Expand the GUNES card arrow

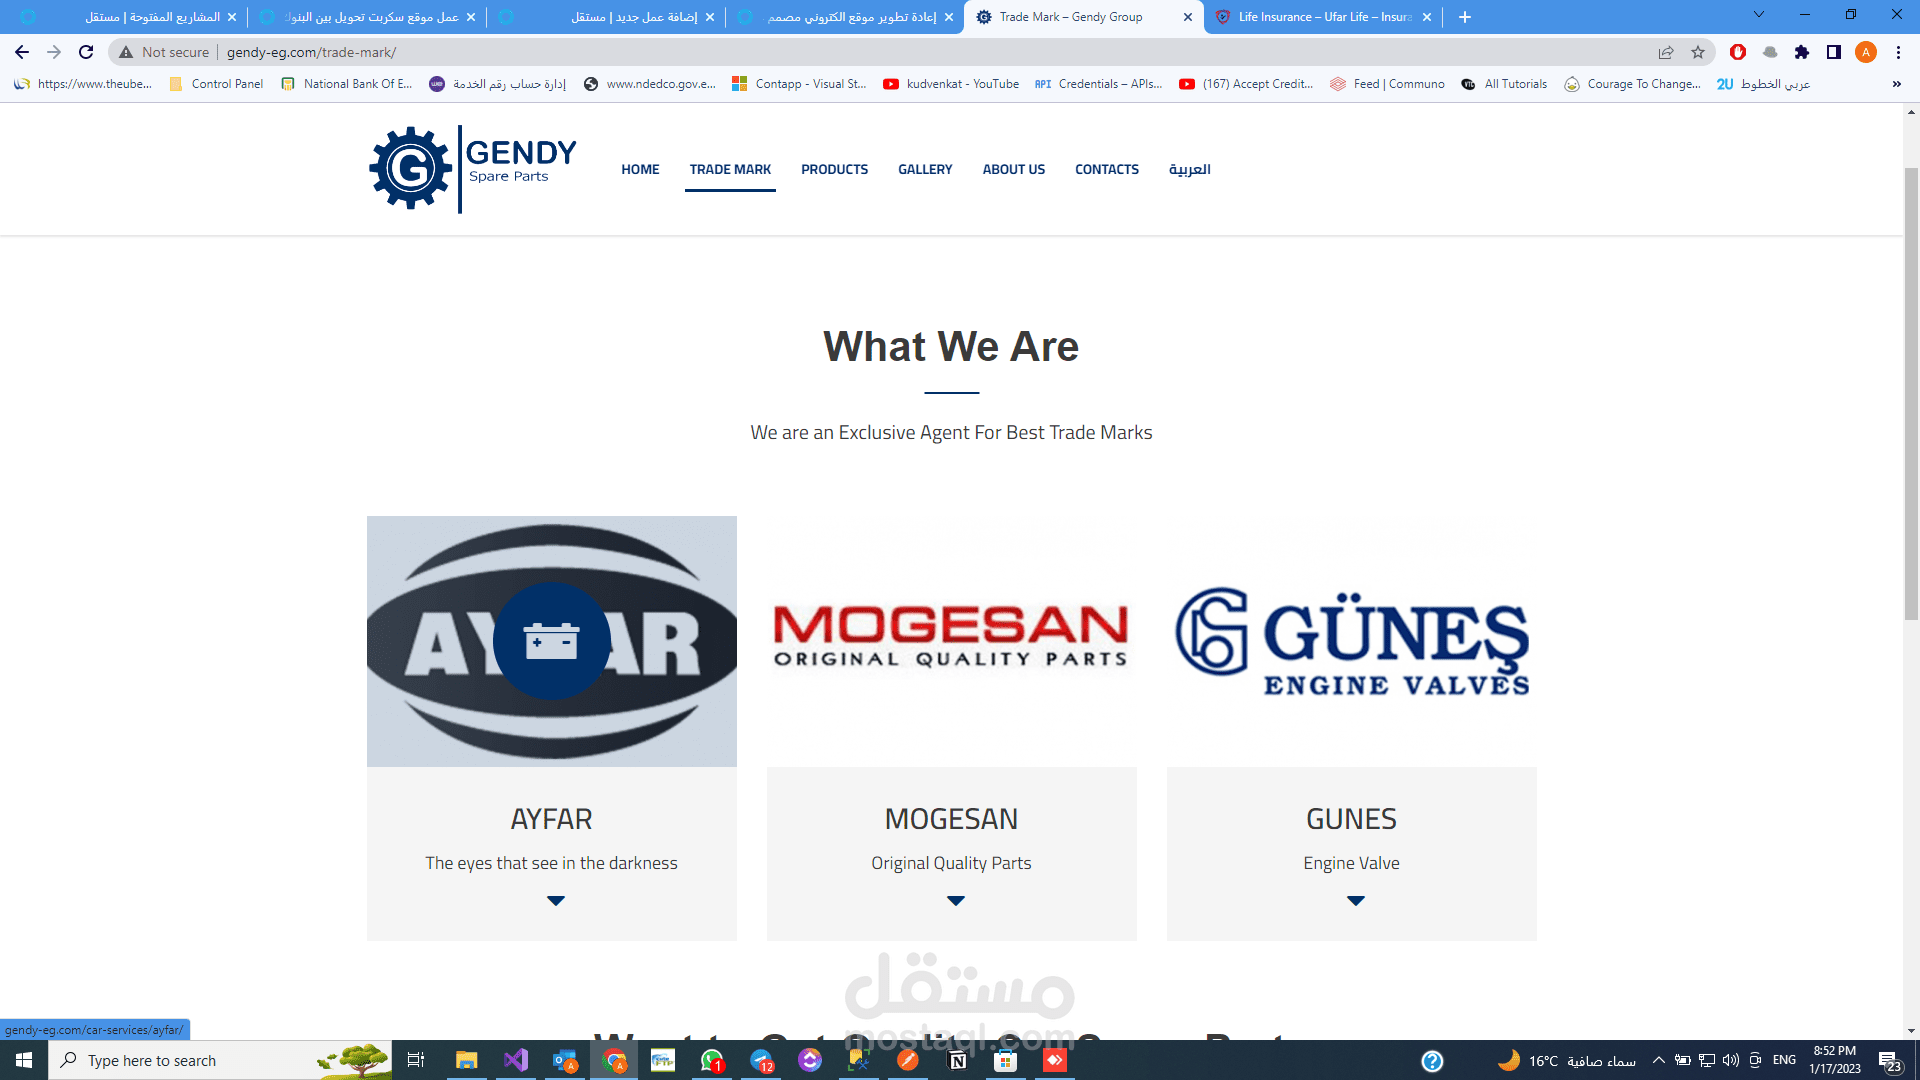coord(1356,901)
